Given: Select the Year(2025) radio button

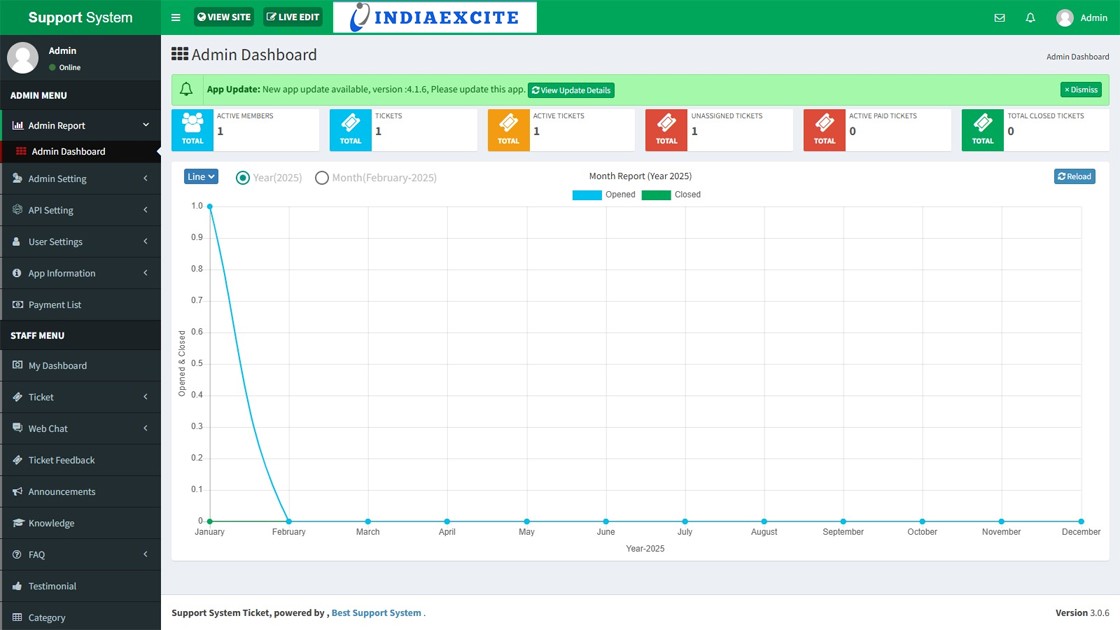Looking at the screenshot, I should 242,177.
